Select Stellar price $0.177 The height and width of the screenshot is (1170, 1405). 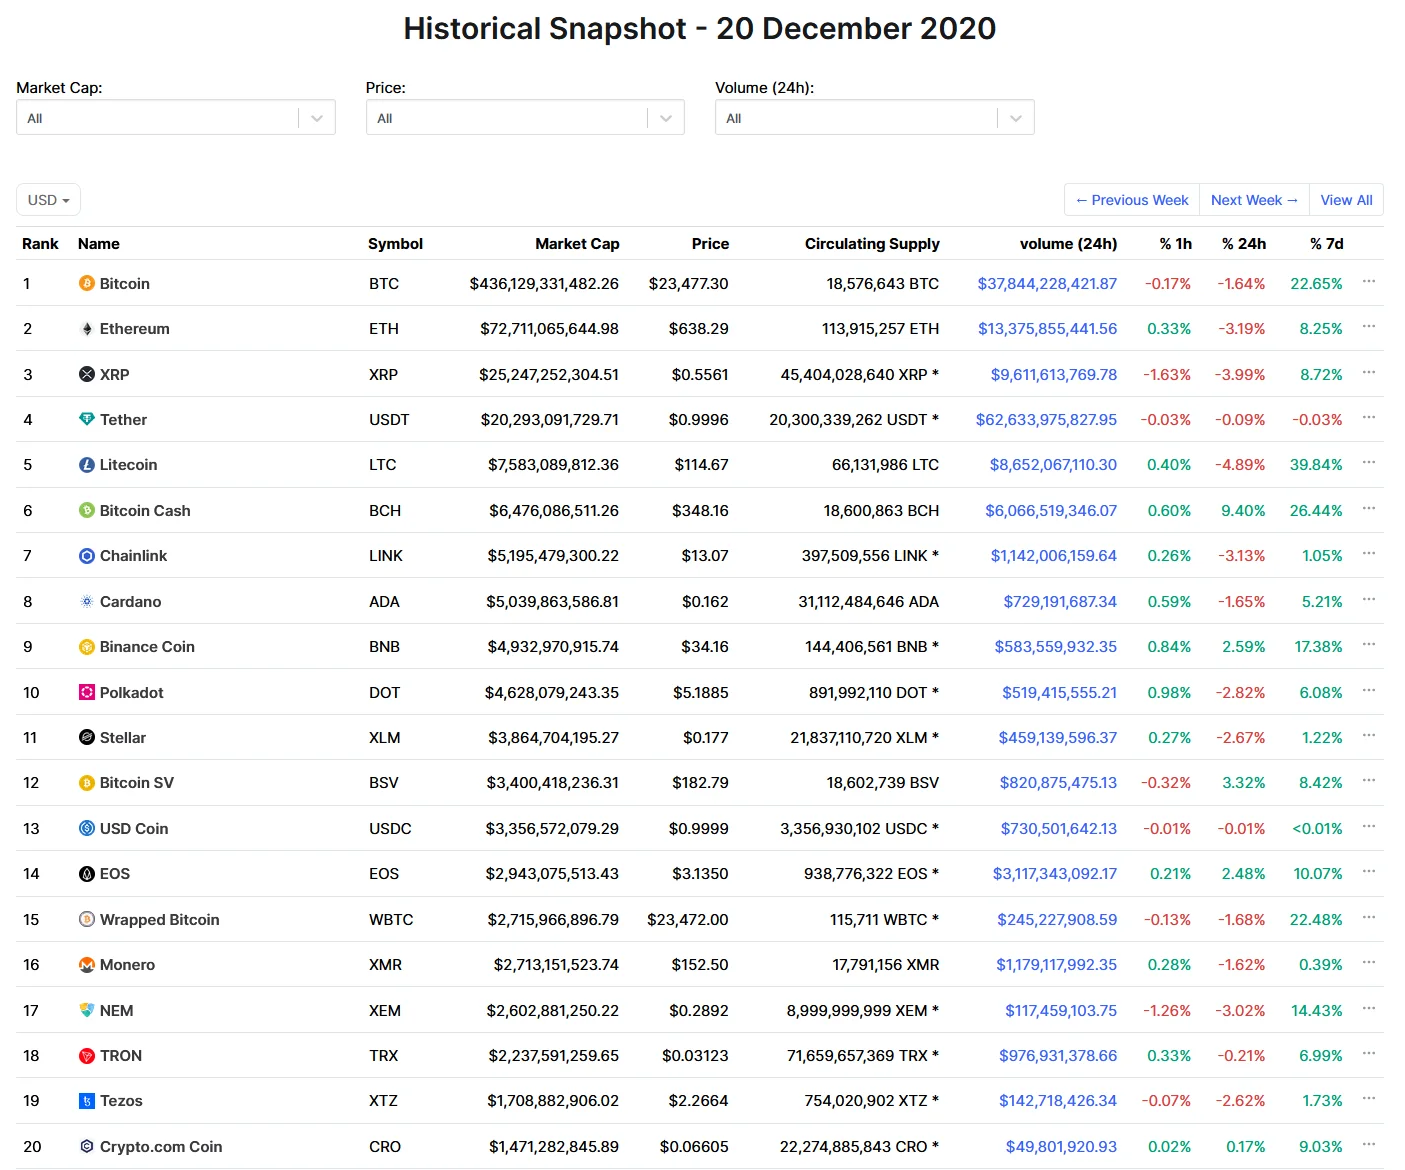pyautogui.click(x=706, y=738)
